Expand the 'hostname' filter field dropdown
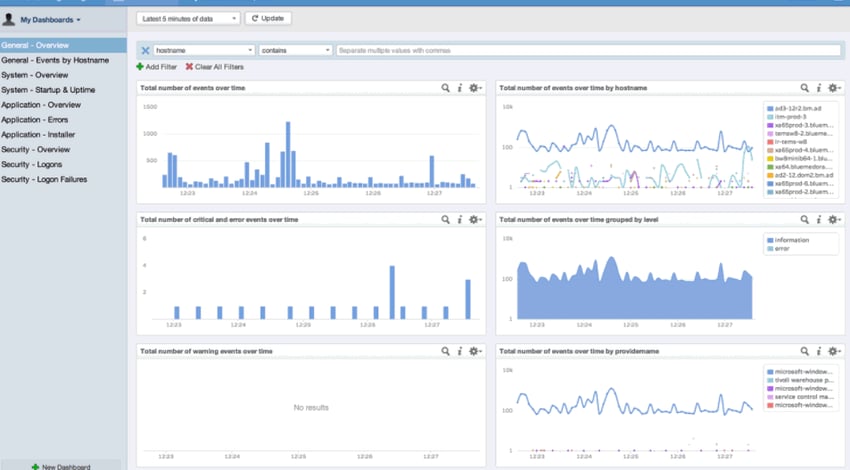850x470 pixels. click(204, 50)
